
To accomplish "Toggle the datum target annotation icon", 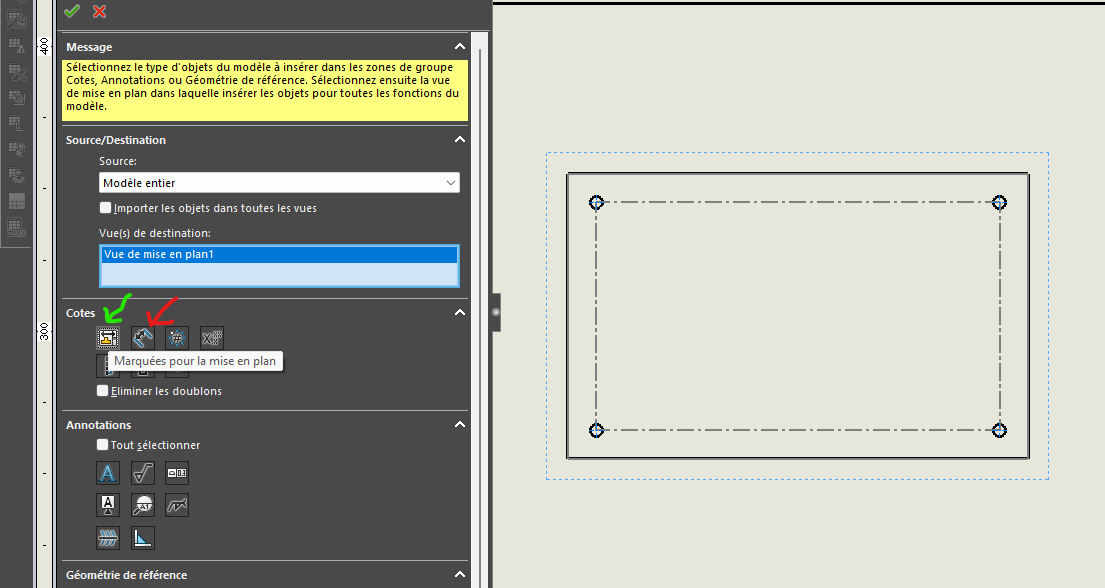I will [x=143, y=505].
